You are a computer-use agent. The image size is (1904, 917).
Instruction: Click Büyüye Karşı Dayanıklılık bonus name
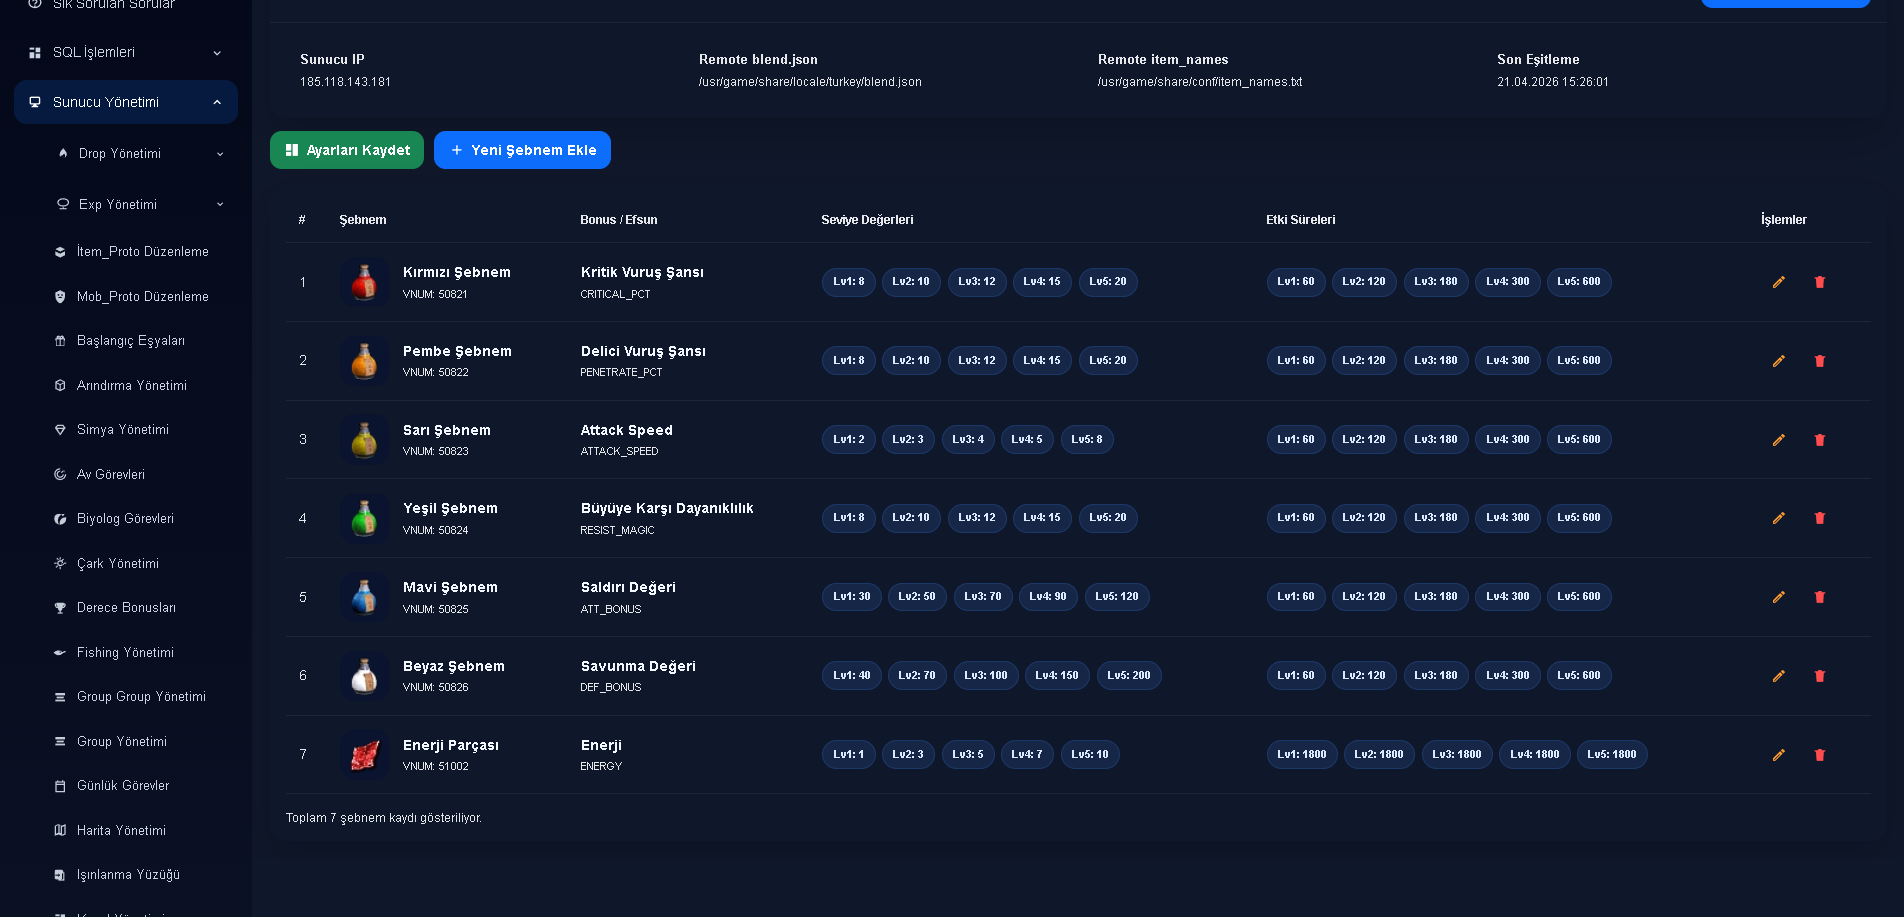point(667,509)
